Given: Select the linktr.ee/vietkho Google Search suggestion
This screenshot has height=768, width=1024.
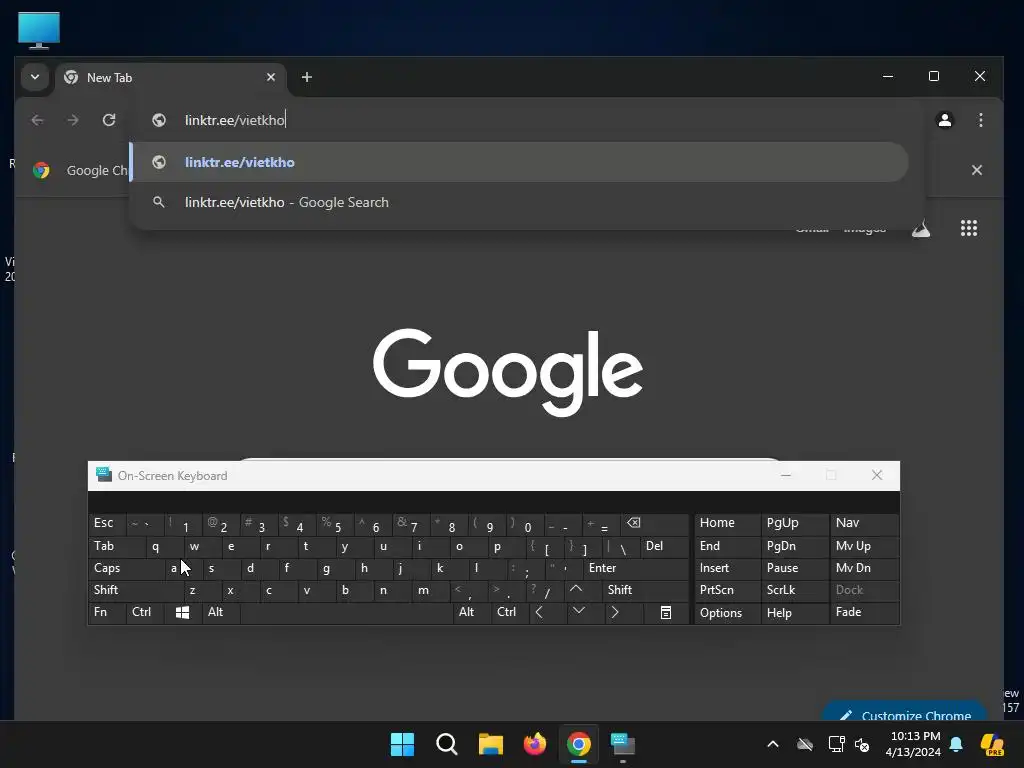Looking at the screenshot, I should pos(519,202).
